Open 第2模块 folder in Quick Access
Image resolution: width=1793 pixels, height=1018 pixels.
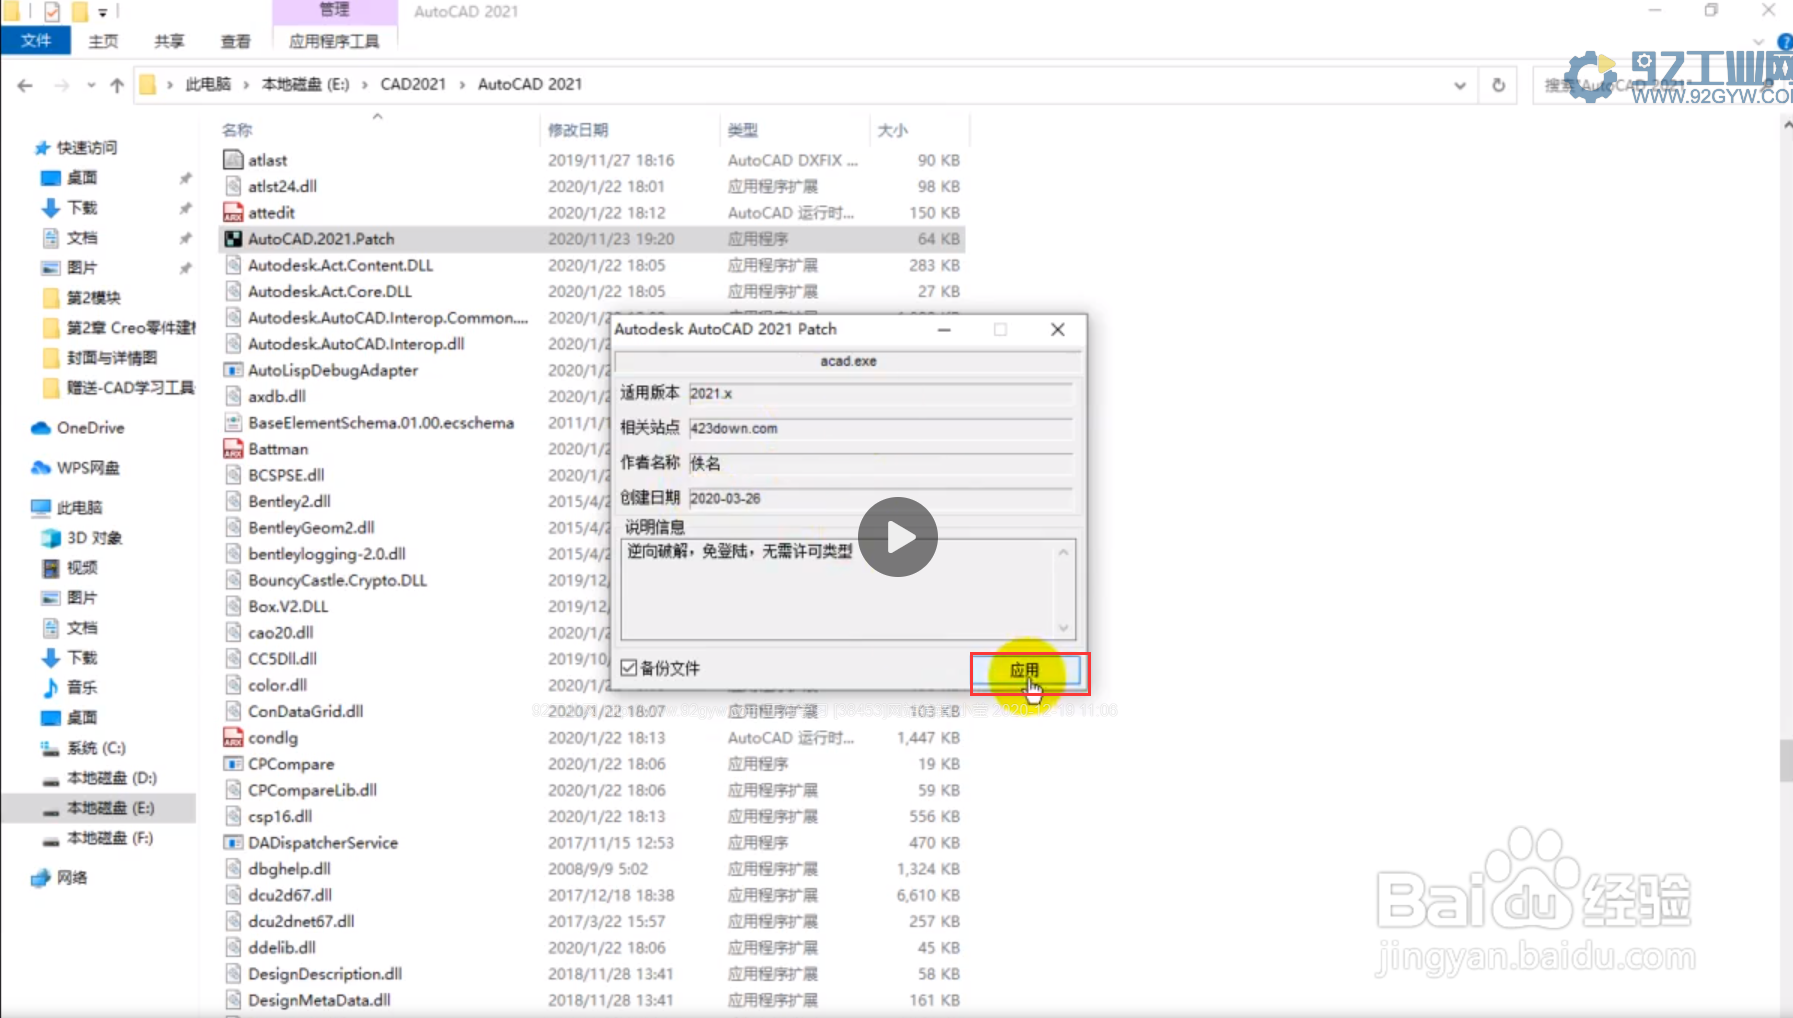82,298
